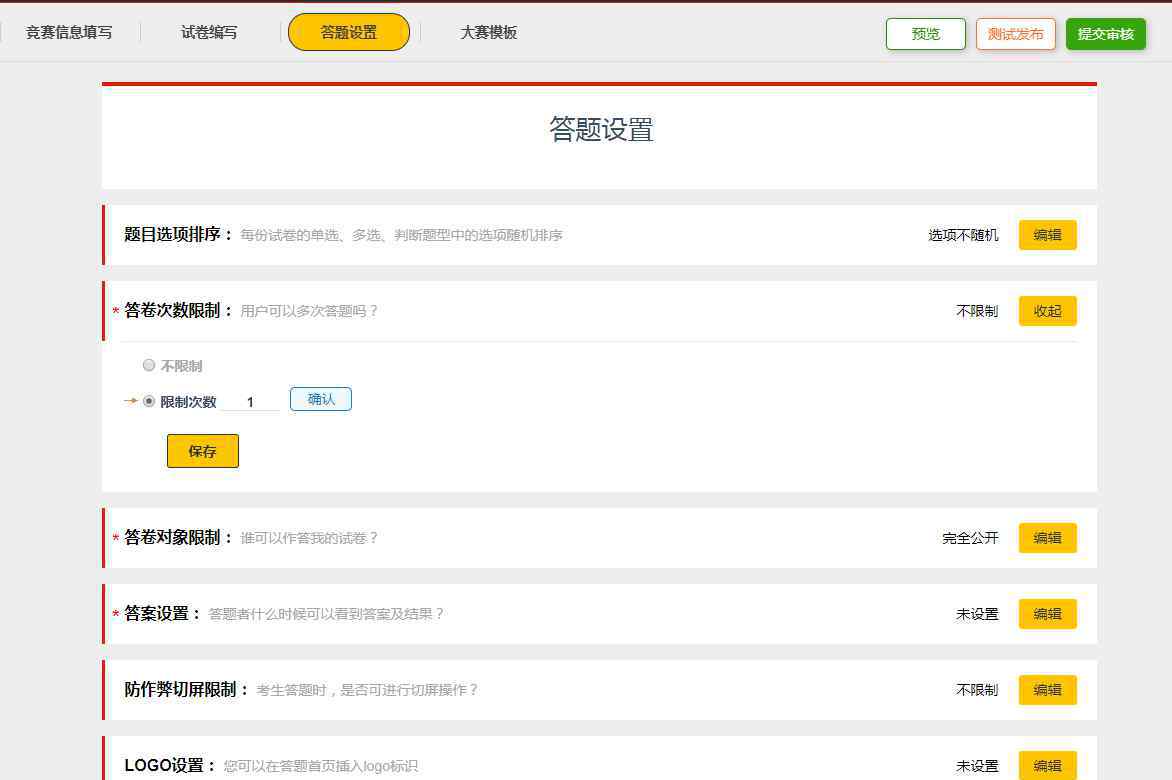This screenshot has width=1172, height=780.
Task: Click the 测试发布 button
Action: click(x=1015, y=34)
